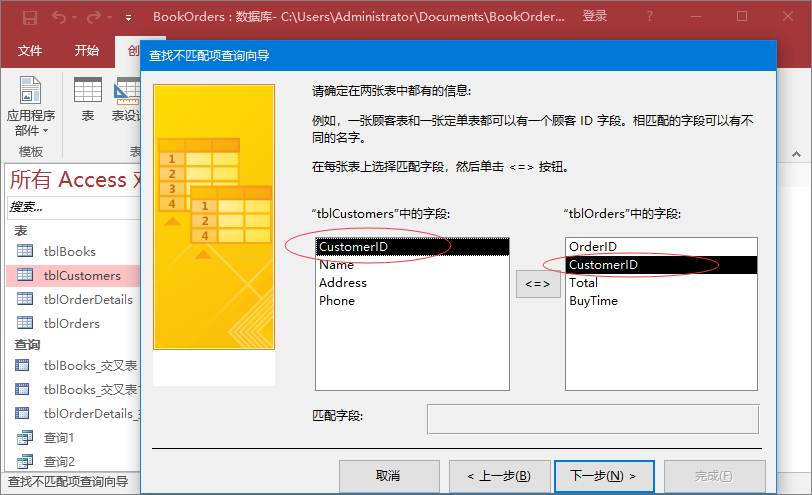The image size is (812, 495).
Task: Go back with the < 上一步(B) button
Action: pos(491,476)
